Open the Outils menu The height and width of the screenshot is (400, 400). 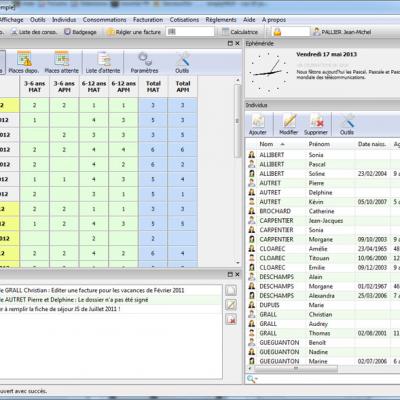tap(38, 20)
